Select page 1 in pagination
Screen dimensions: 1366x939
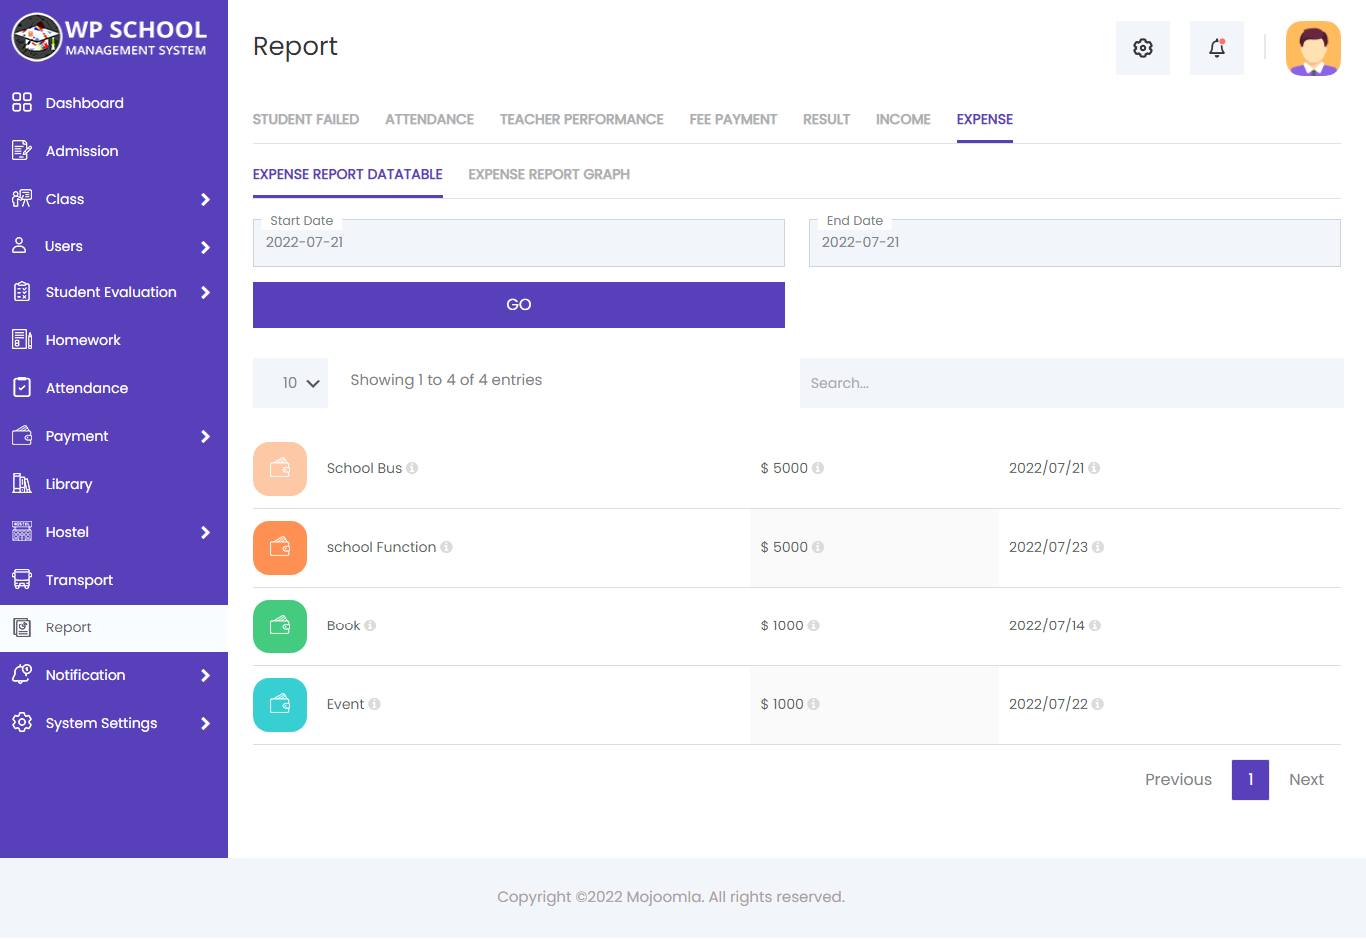(1250, 780)
